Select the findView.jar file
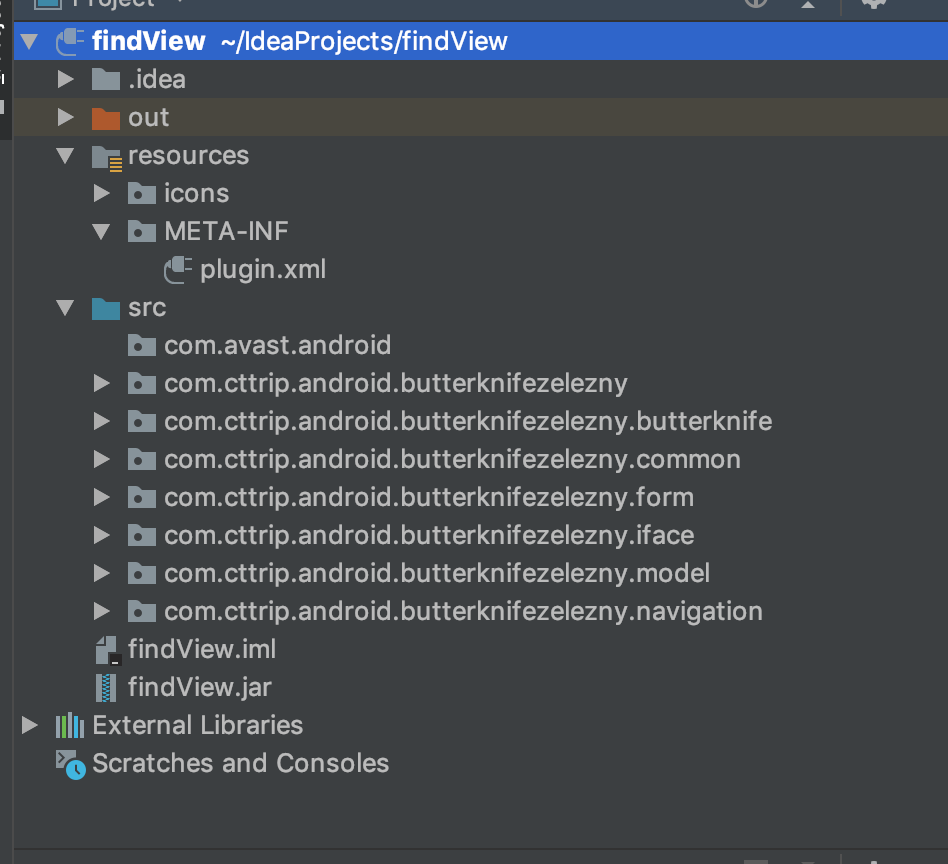Viewport: 948px width, 864px height. tap(200, 687)
